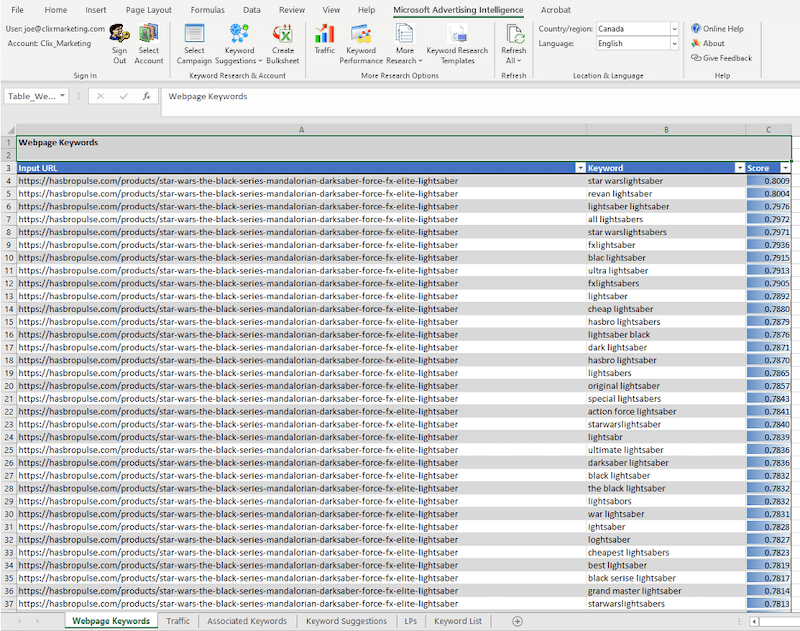
Task: Select the 'action force lightsaber' cell
Action: tap(666, 412)
